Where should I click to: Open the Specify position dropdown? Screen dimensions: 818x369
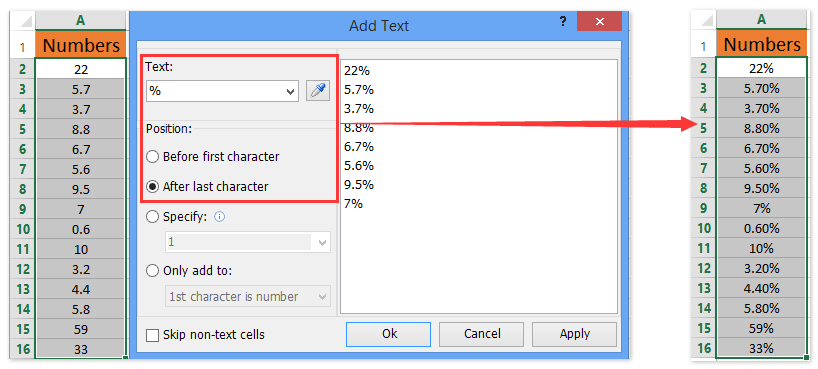(x=322, y=243)
